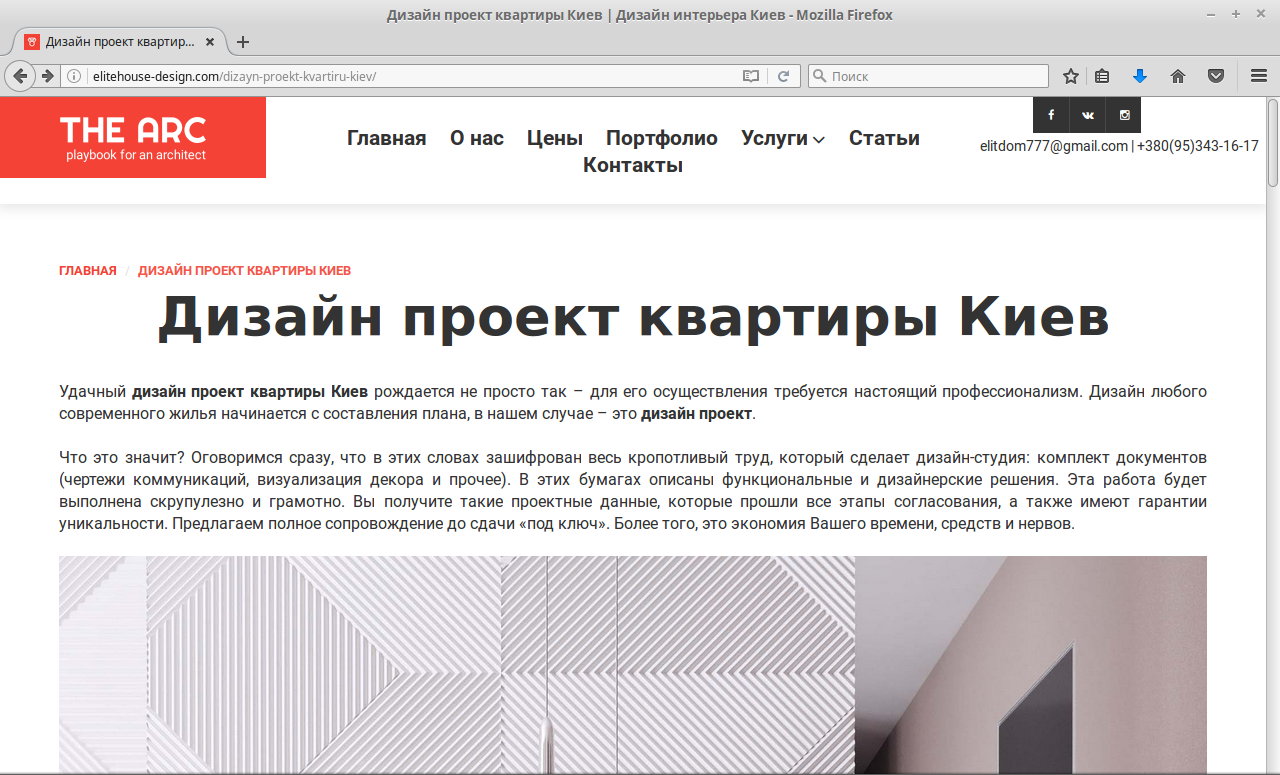
Task: Open the site's Instagram page icon
Action: 1124,115
